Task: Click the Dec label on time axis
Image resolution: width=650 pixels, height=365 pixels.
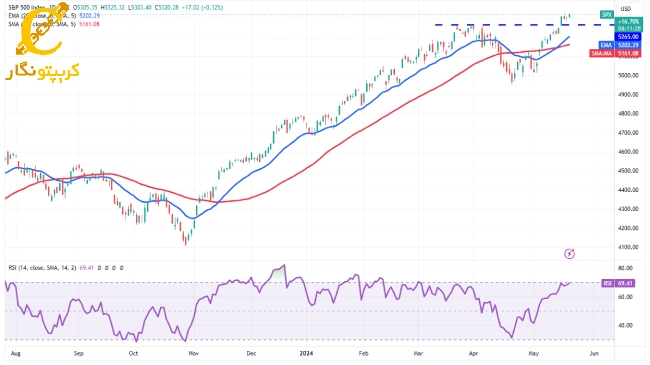Action: click(251, 354)
